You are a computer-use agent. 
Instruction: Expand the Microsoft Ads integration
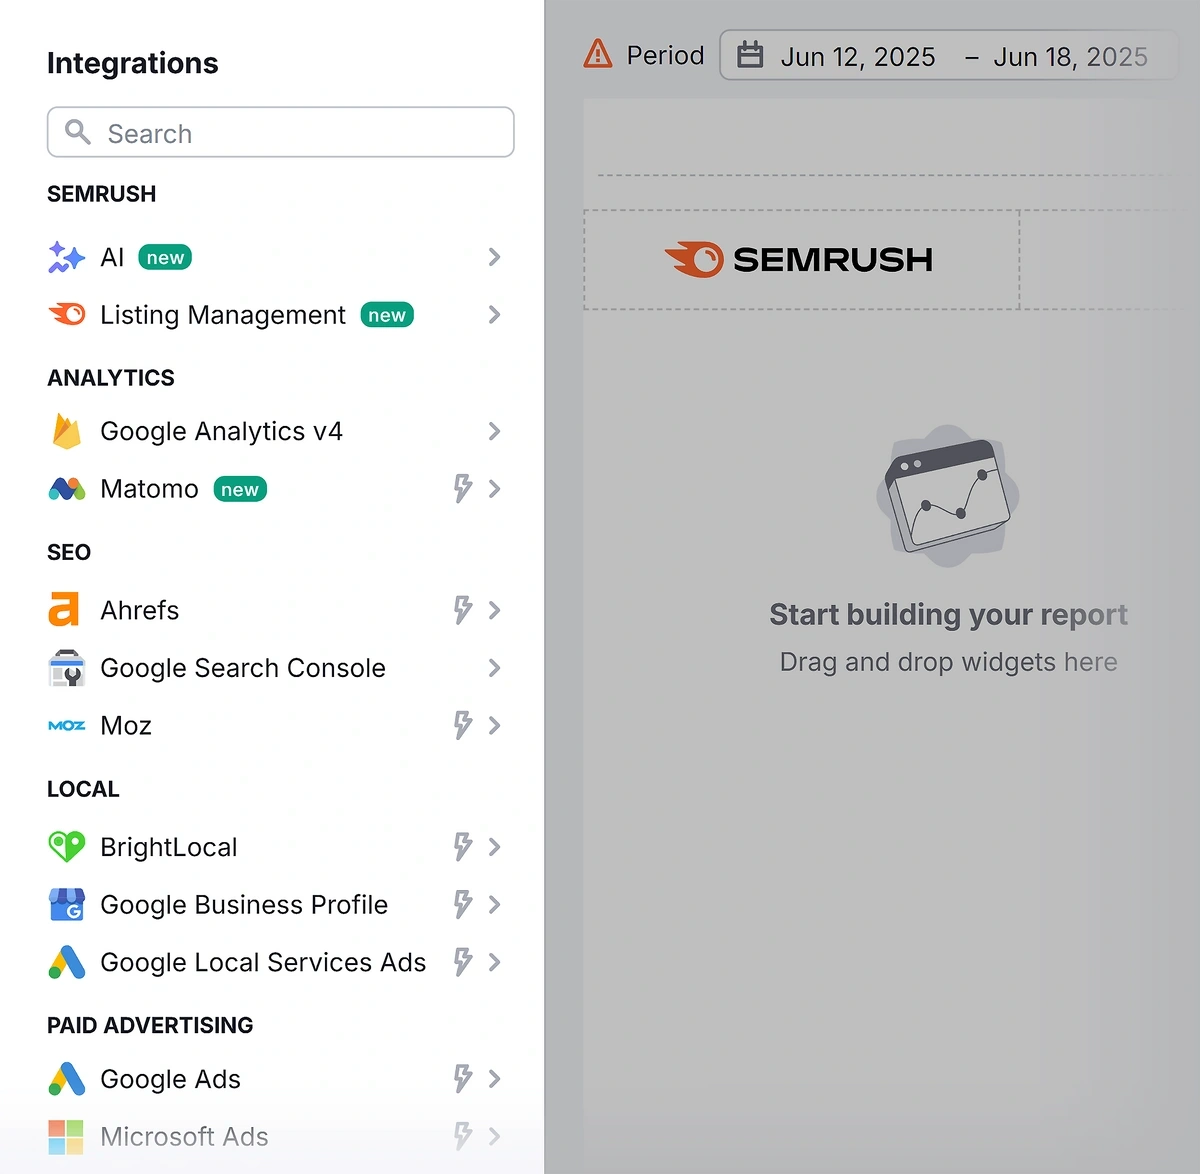pyautogui.click(x=494, y=1136)
